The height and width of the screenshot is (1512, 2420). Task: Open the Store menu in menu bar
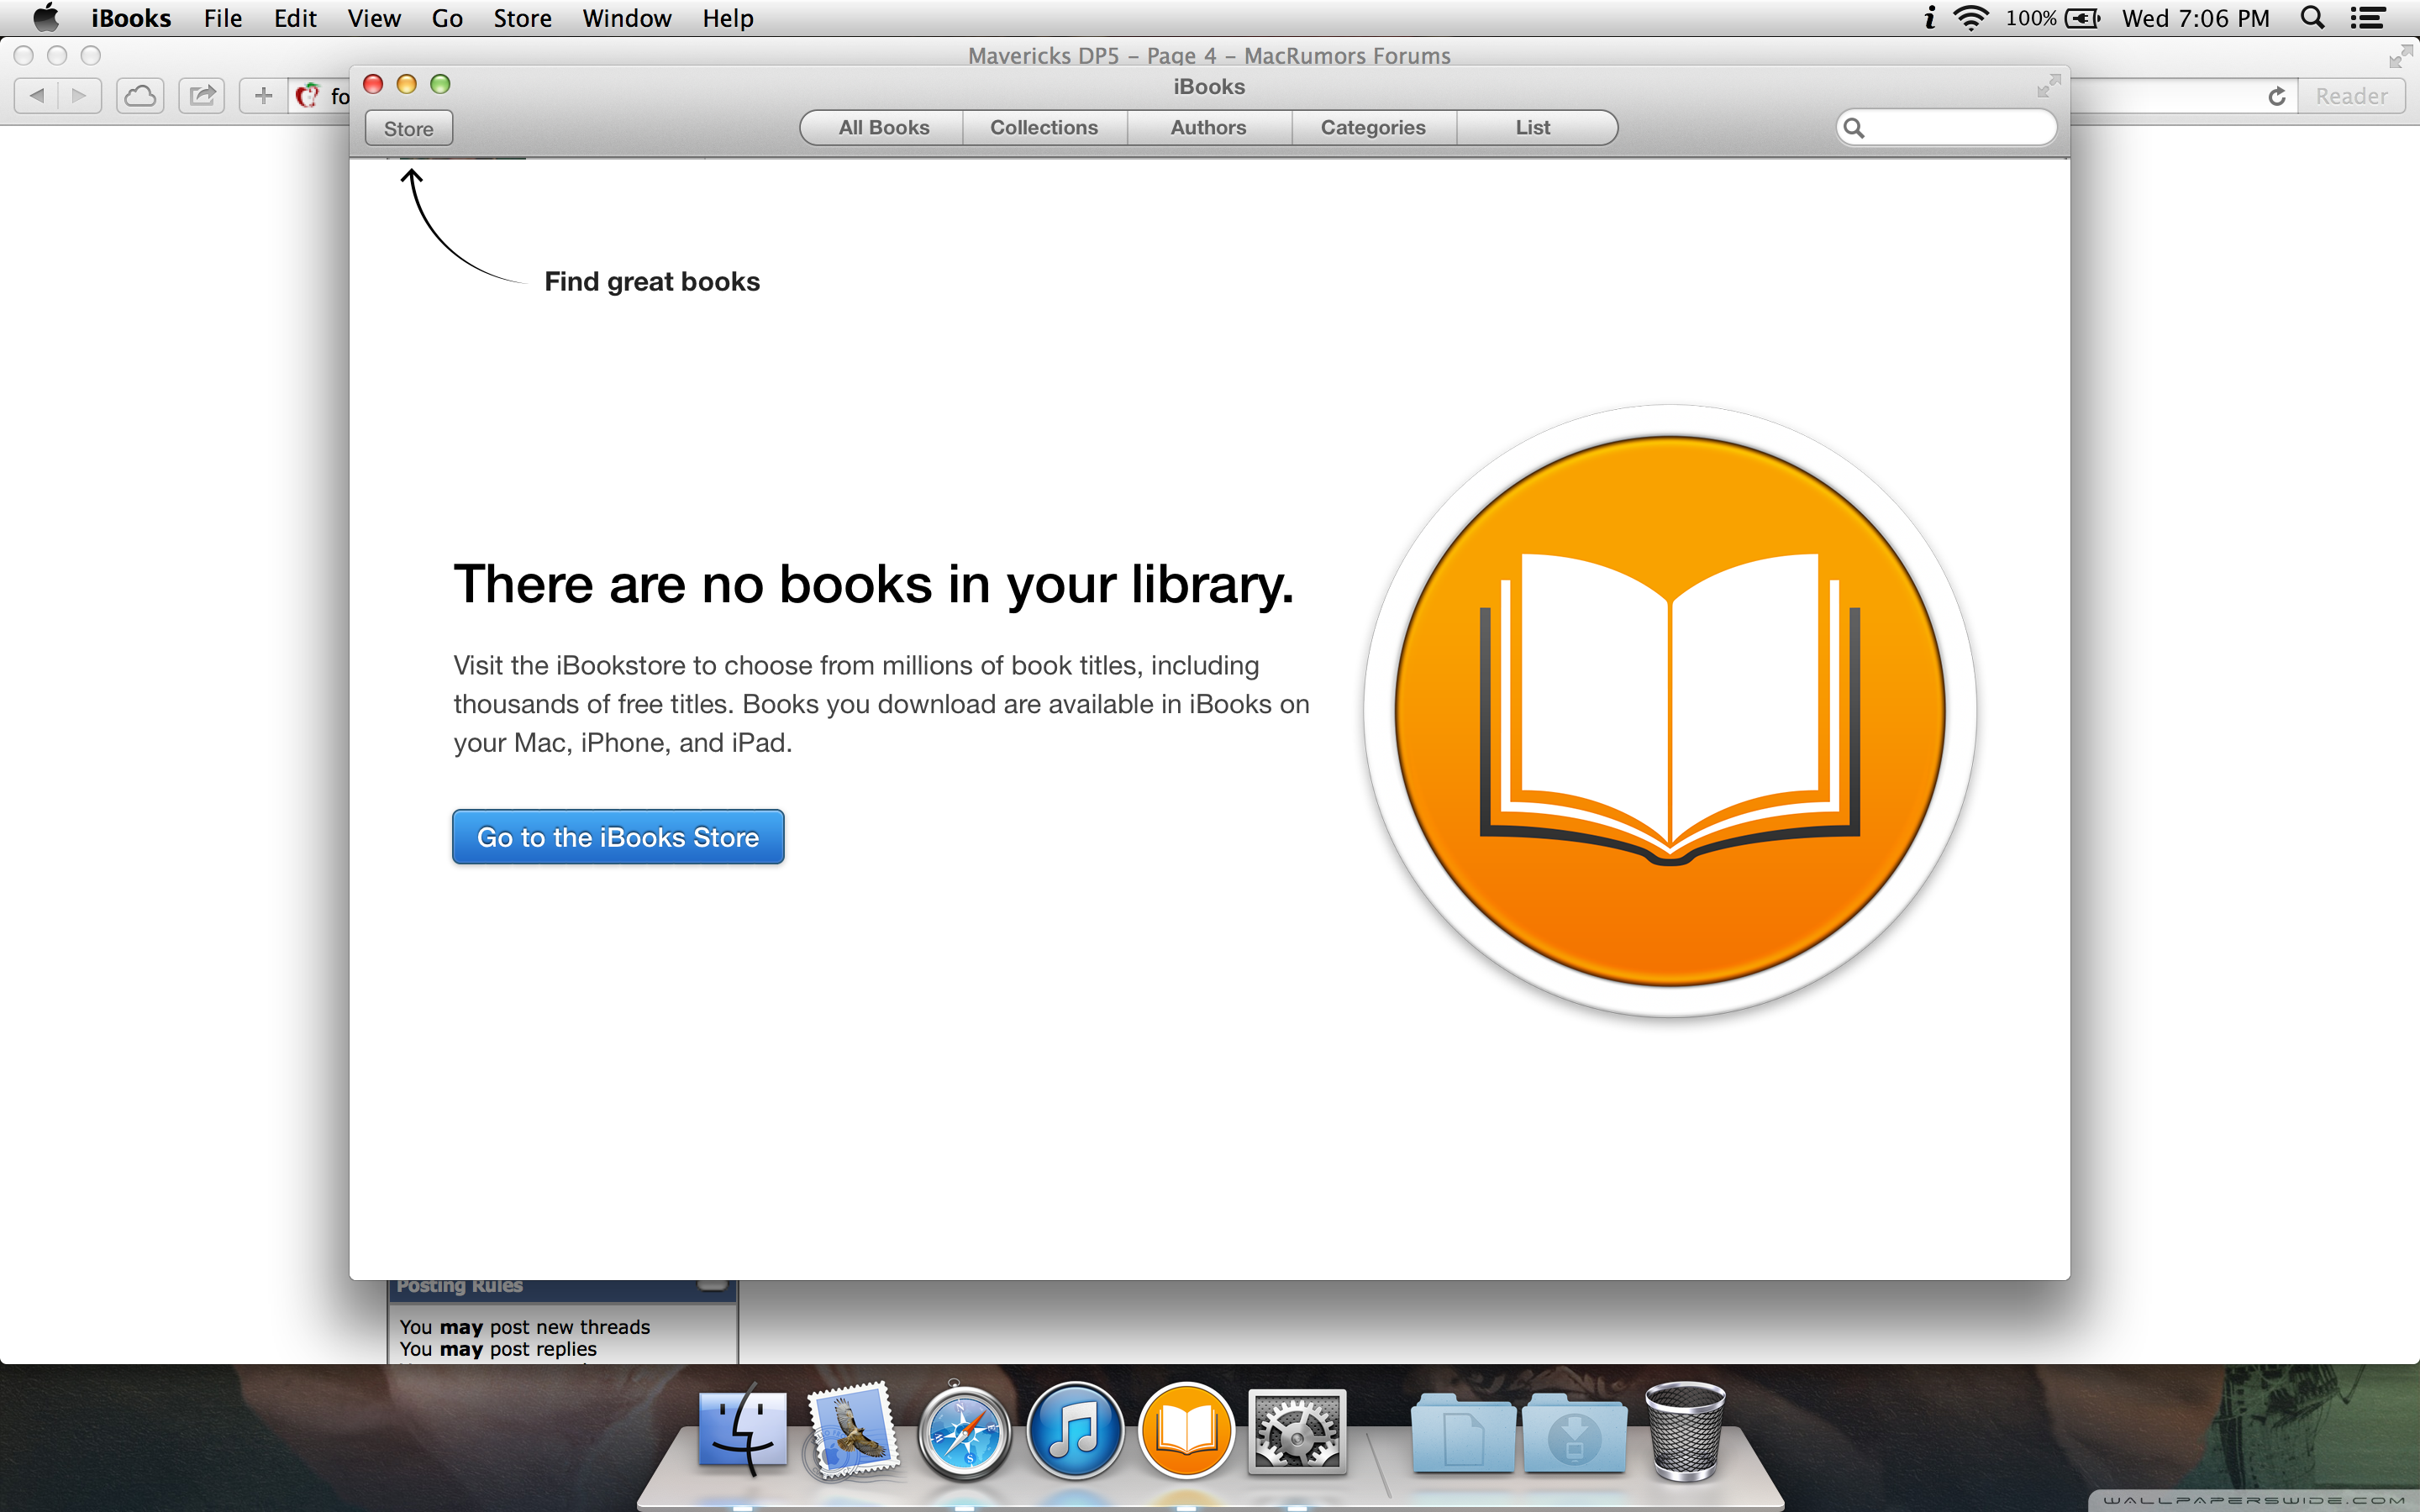[x=522, y=18]
